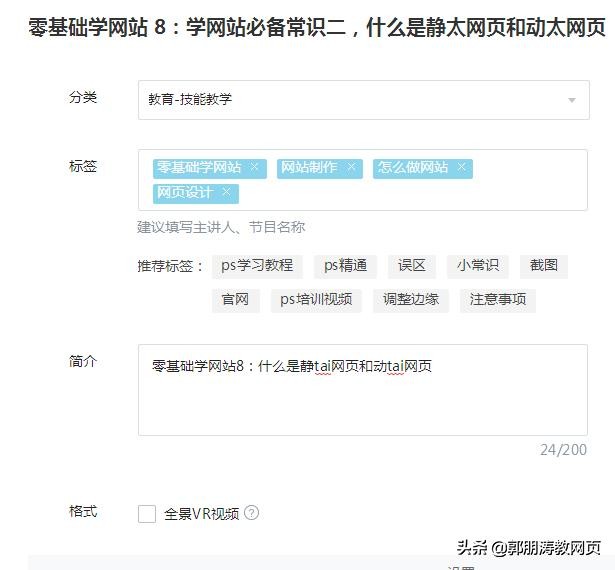Remove the 怎么做网站 tag
The width and height of the screenshot is (615, 570).
coord(461,167)
